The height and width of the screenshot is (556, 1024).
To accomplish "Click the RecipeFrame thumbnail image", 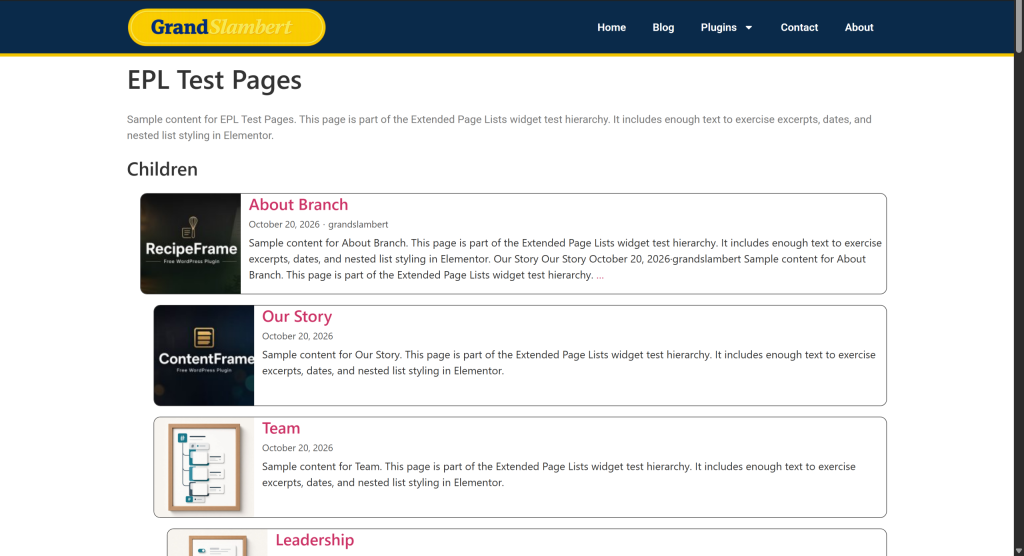I will click(191, 244).
